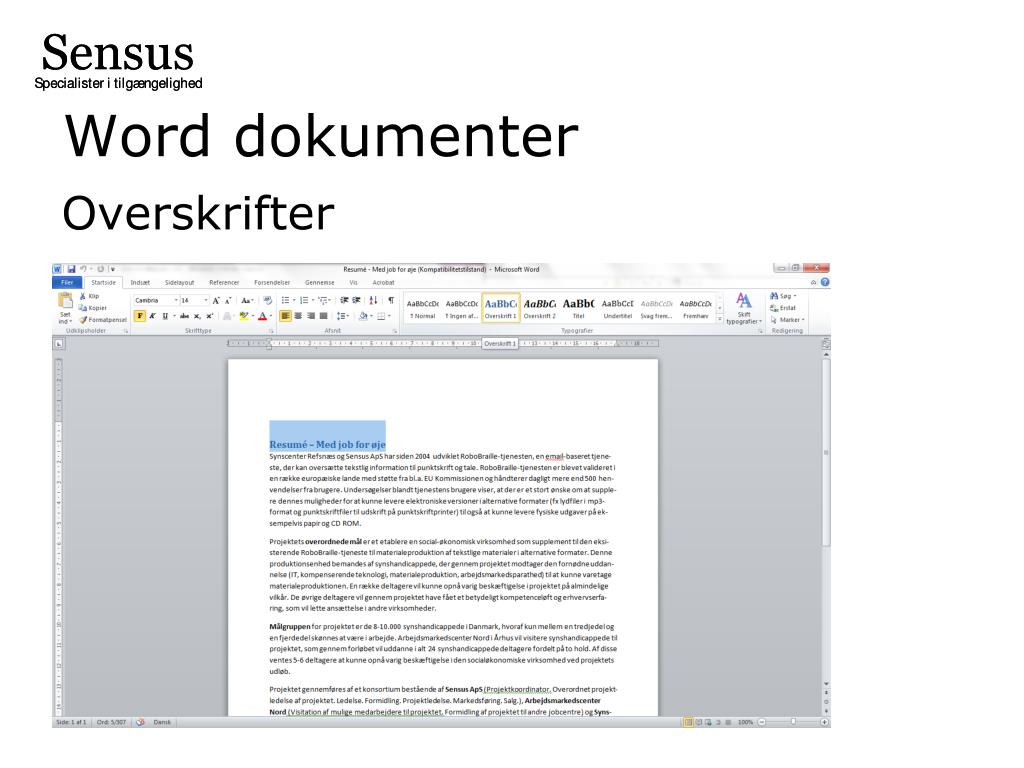Viewport: 1024px width, 768px height.
Task: Apply the Undertitel style
Action: click(x=618, y=308)
